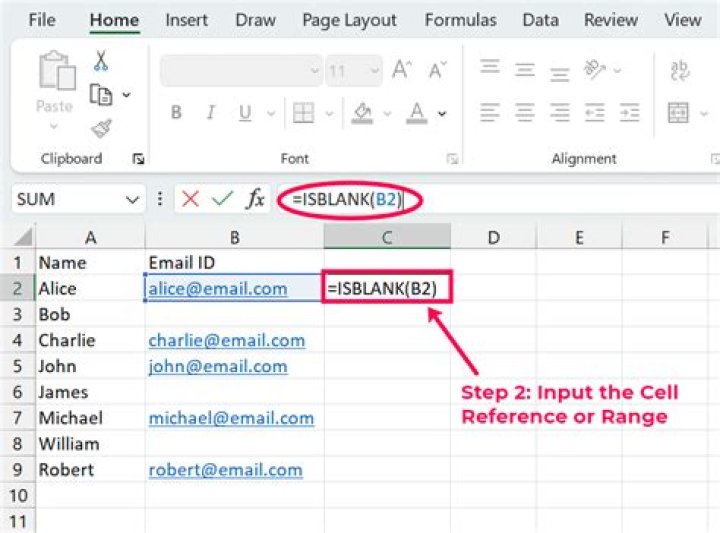Confirm formula with the green checkmark
The image size is (720, 533).
tap(223, 199)
